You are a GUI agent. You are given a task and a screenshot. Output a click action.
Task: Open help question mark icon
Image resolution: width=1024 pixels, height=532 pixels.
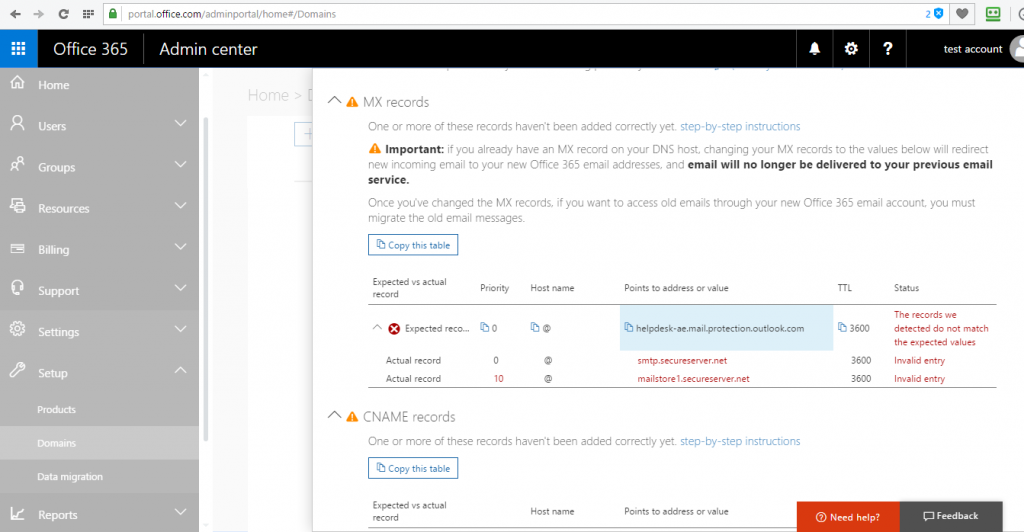(x=888, y=48)
